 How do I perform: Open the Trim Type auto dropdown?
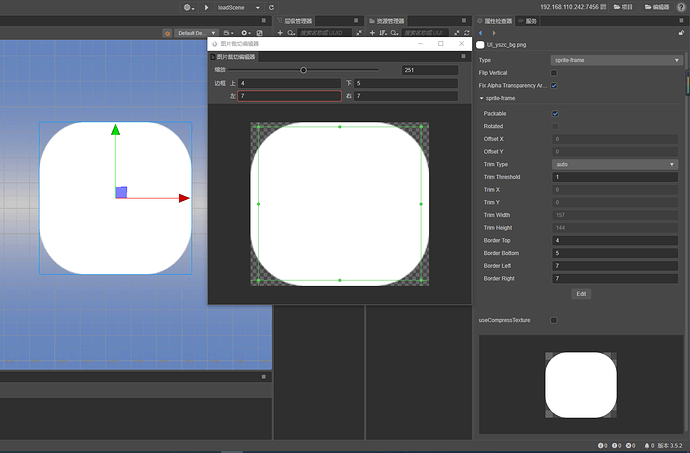tap(615, 164)
